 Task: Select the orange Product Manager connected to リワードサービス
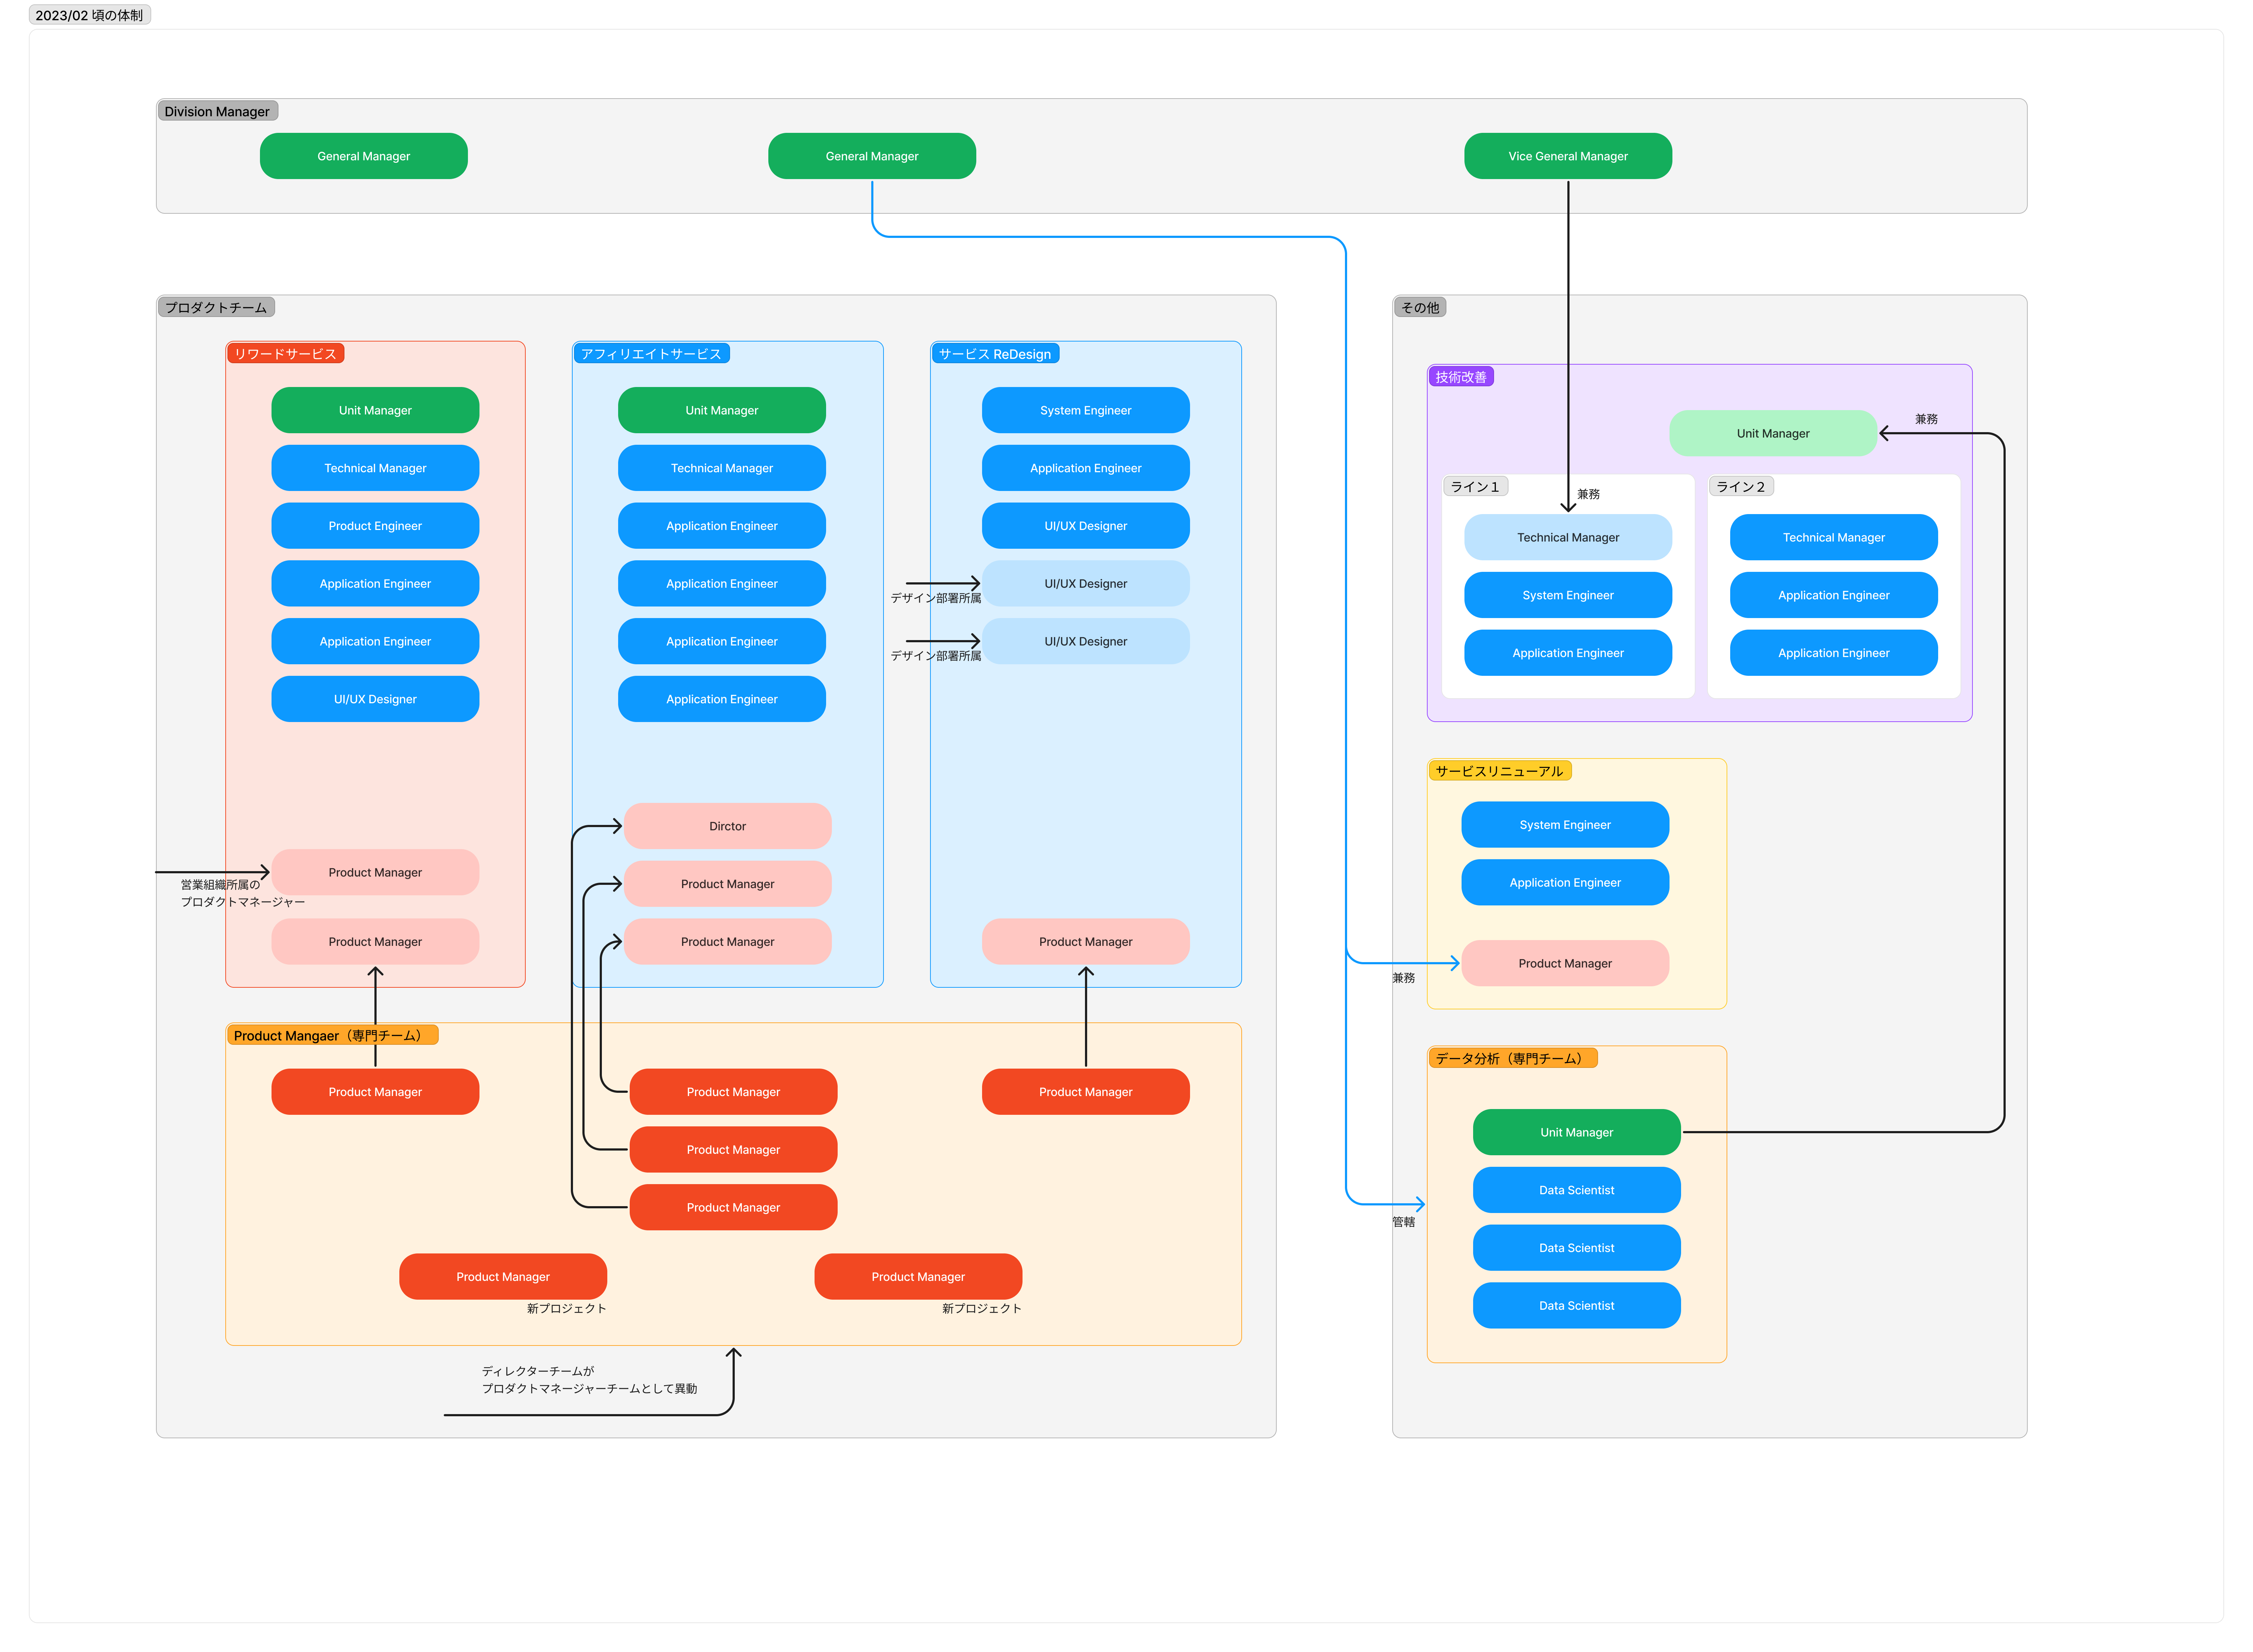pos(375,1092)
